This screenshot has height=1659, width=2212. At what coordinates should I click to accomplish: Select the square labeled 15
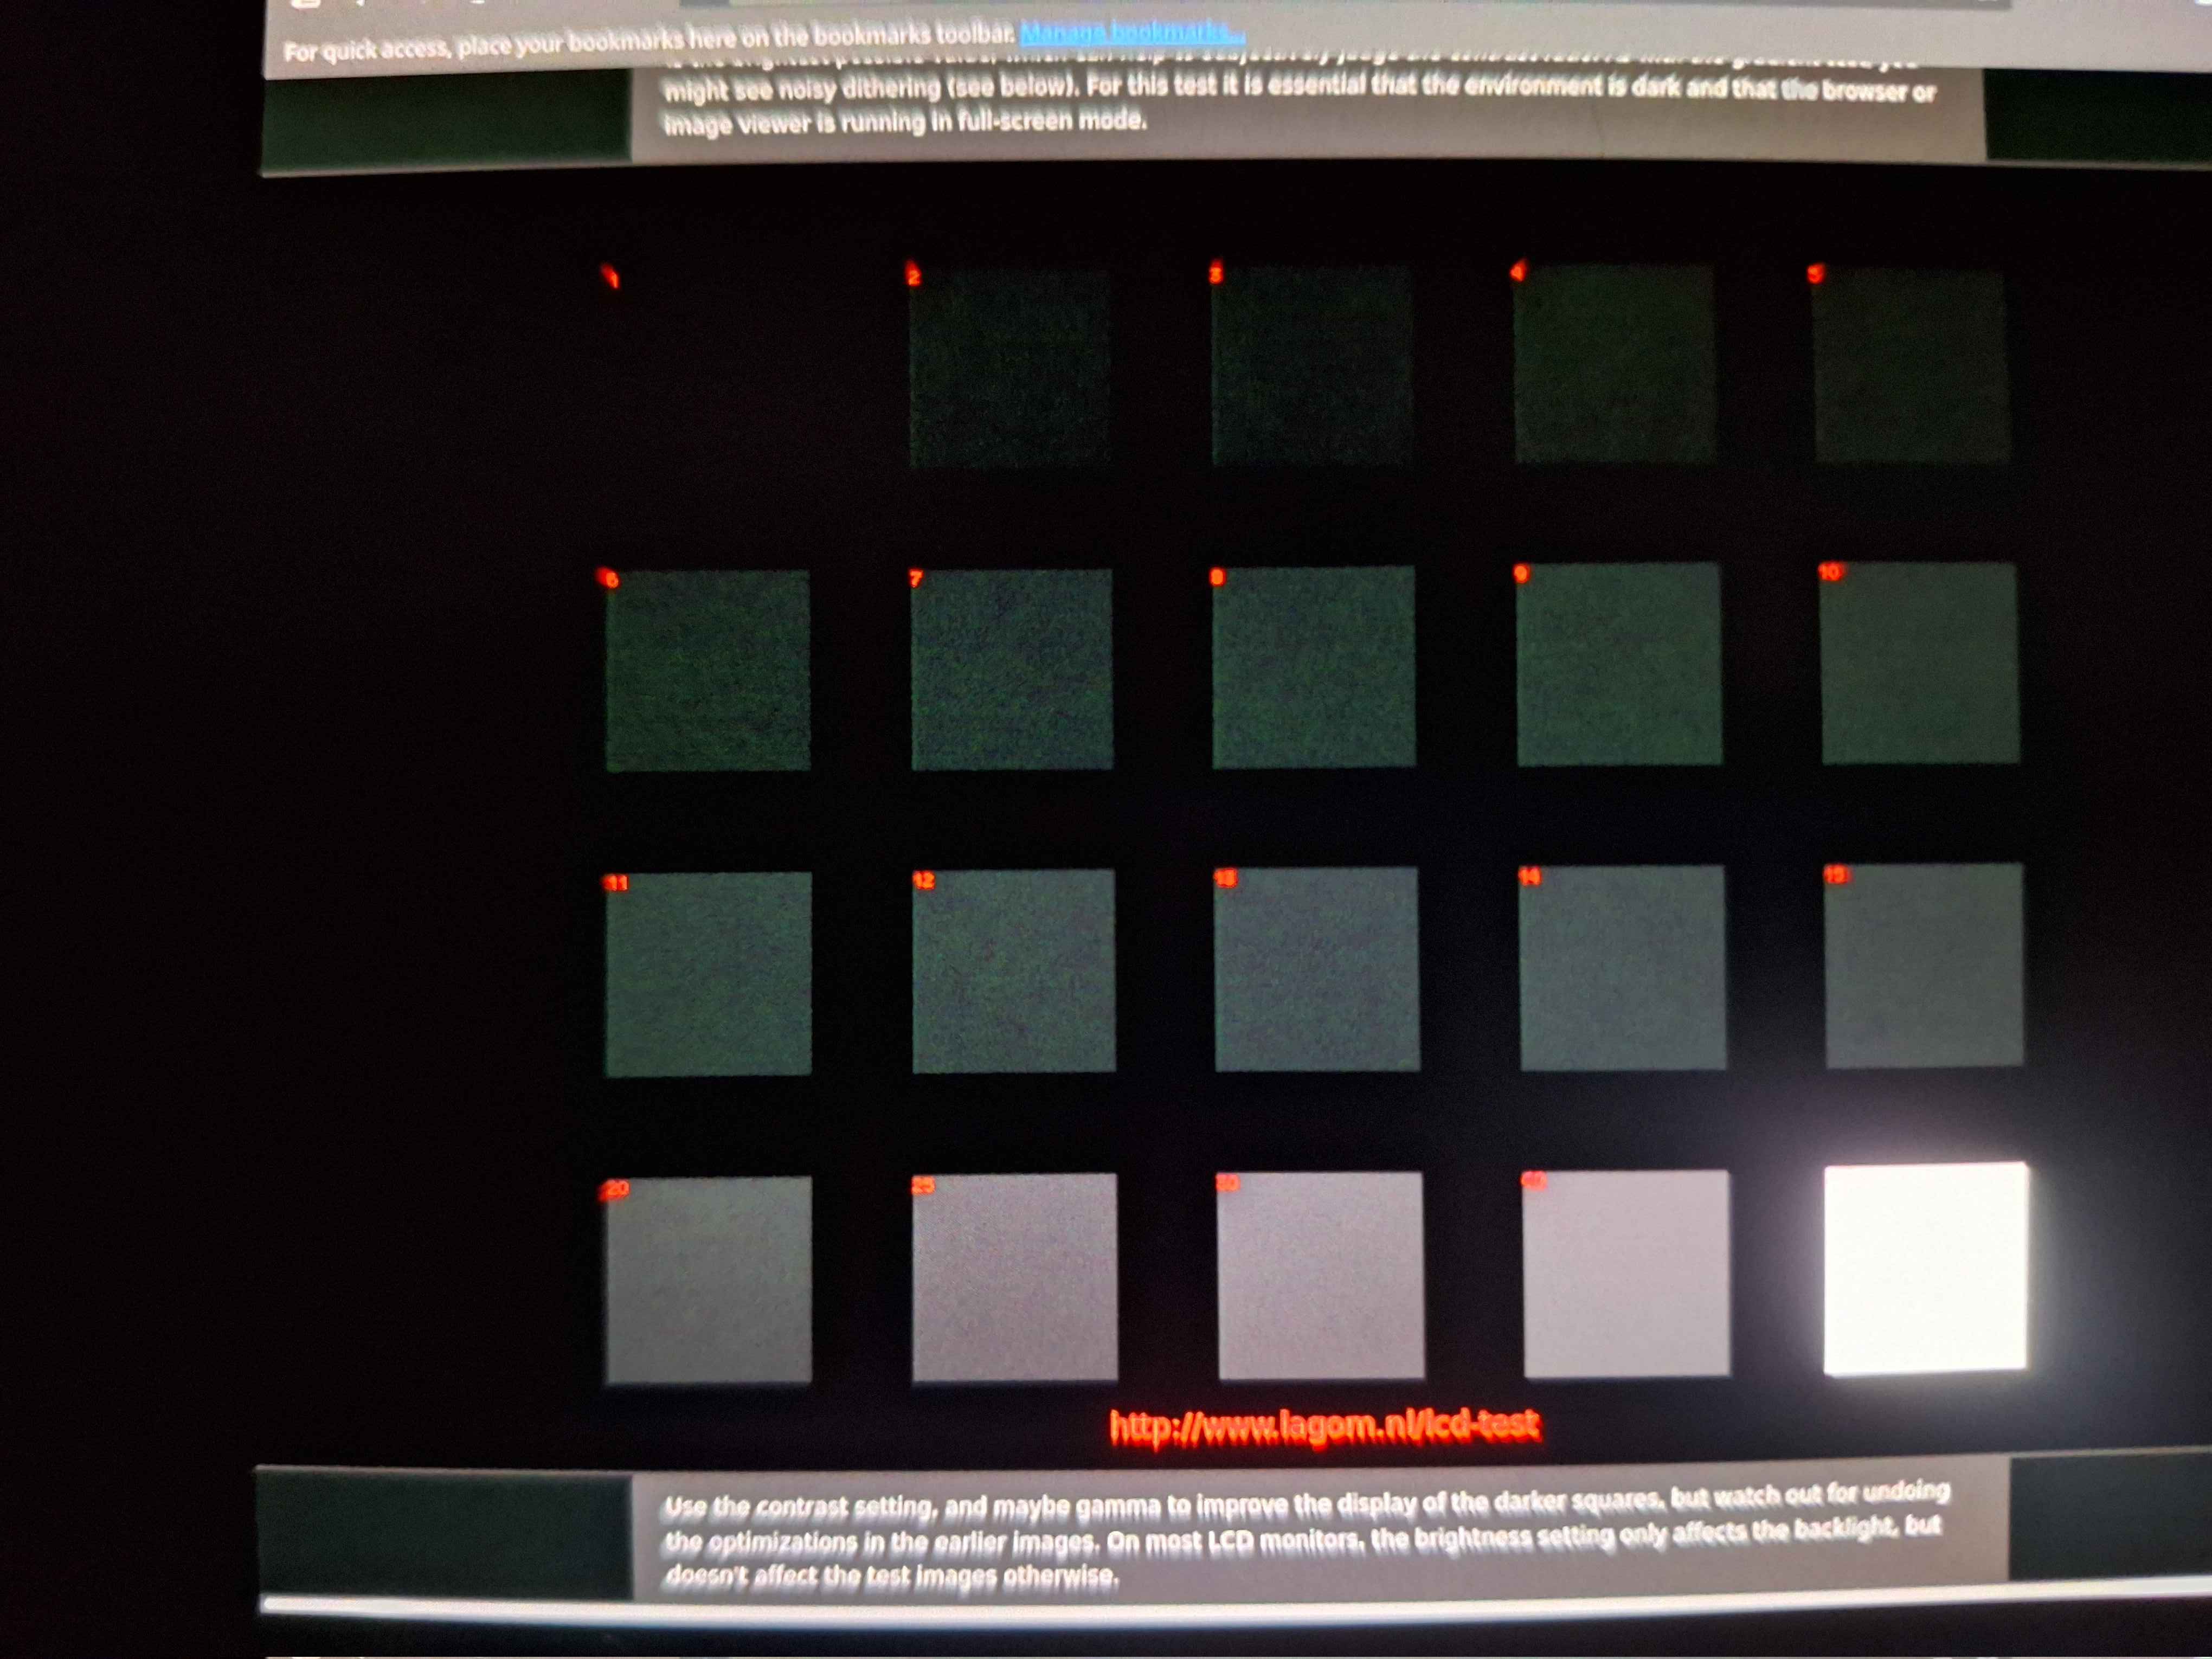[1924, 965]
